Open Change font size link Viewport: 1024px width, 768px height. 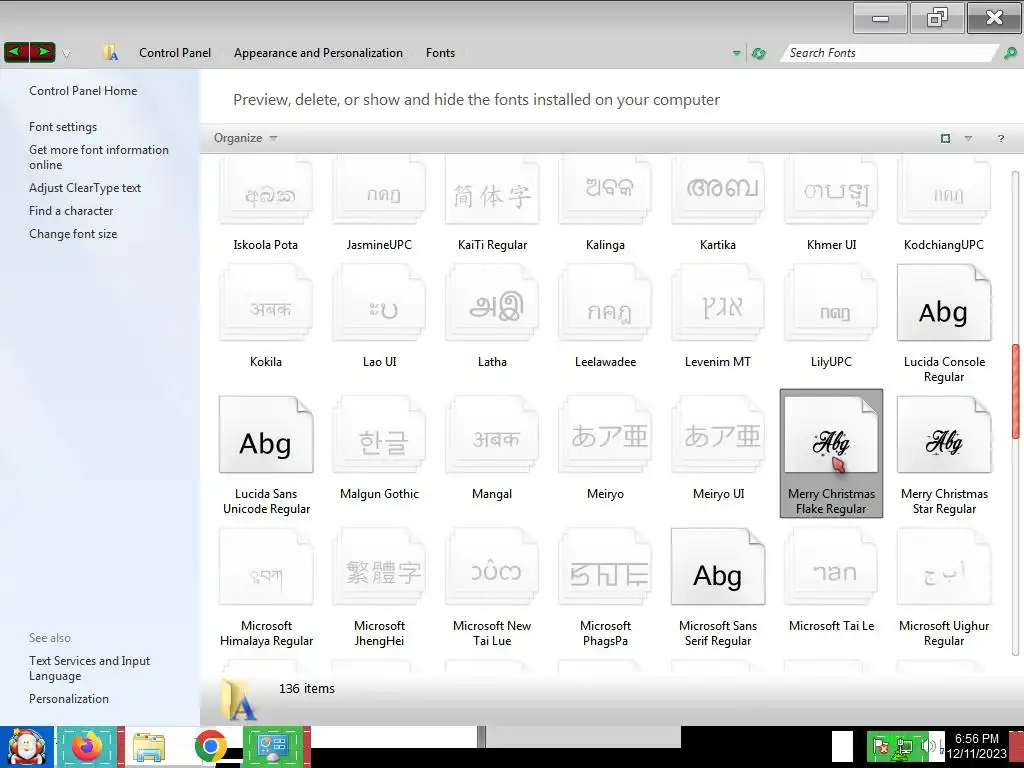click(x=73, y=234)
